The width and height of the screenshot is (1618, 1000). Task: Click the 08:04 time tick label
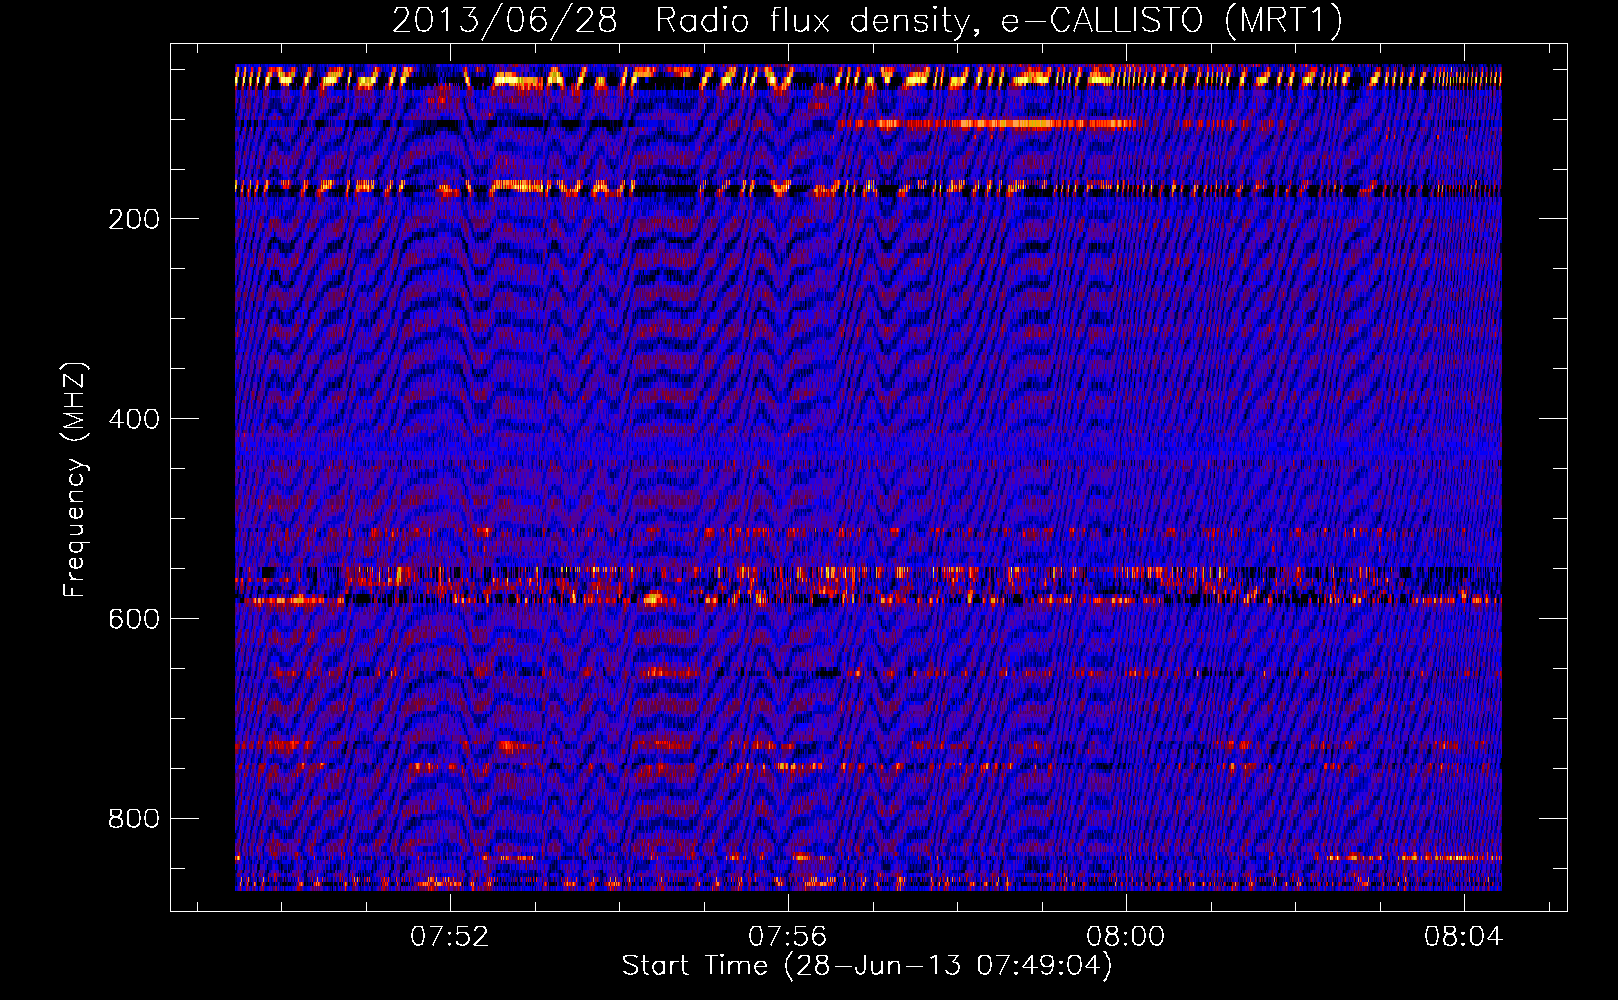[x=1464, y=936]
